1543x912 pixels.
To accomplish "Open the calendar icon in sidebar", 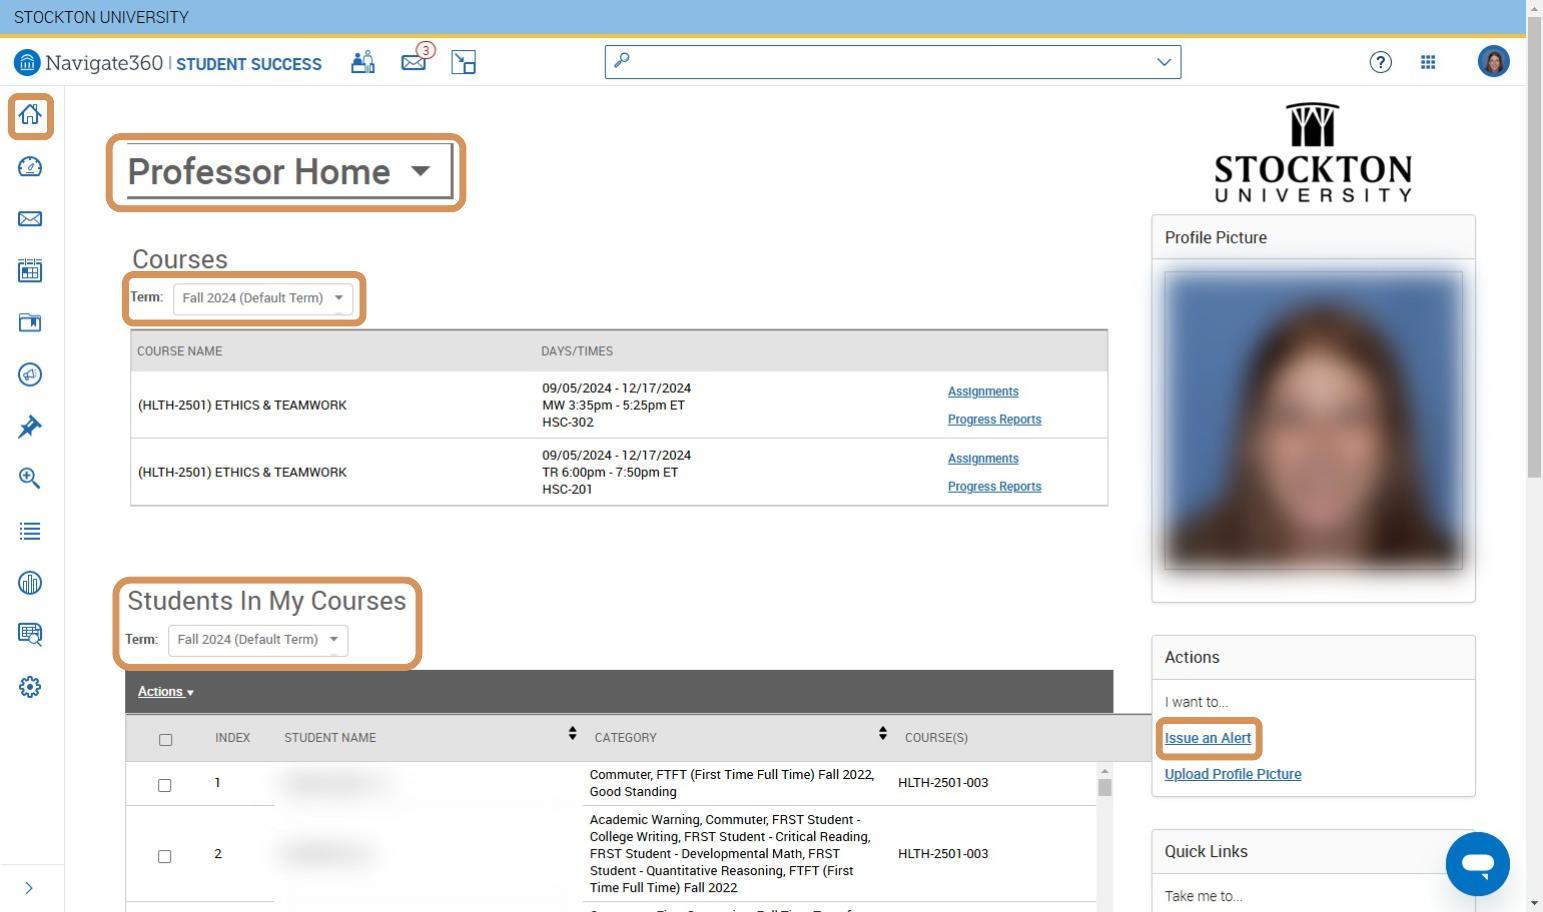I will (x=30, y=270).
